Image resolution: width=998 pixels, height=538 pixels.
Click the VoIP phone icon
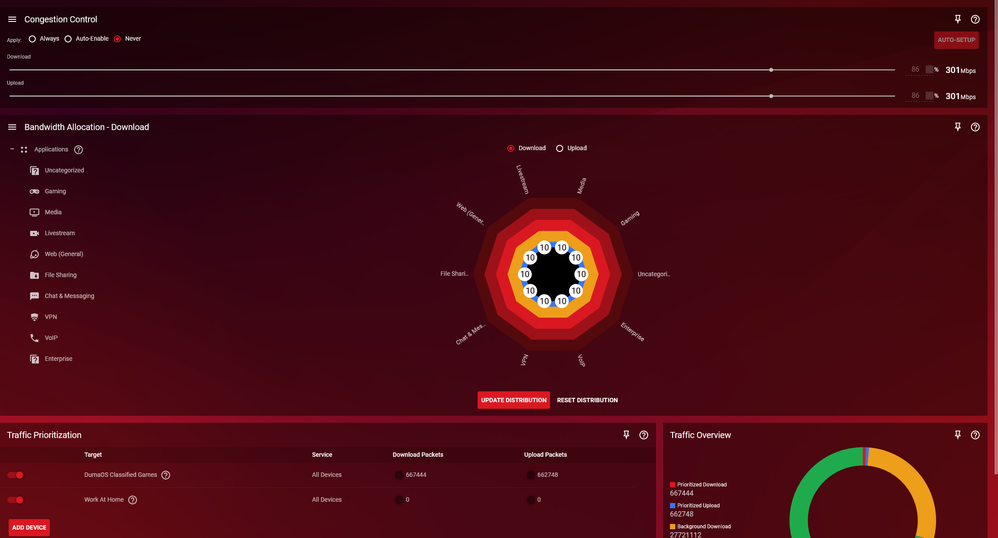coord(34,338)
